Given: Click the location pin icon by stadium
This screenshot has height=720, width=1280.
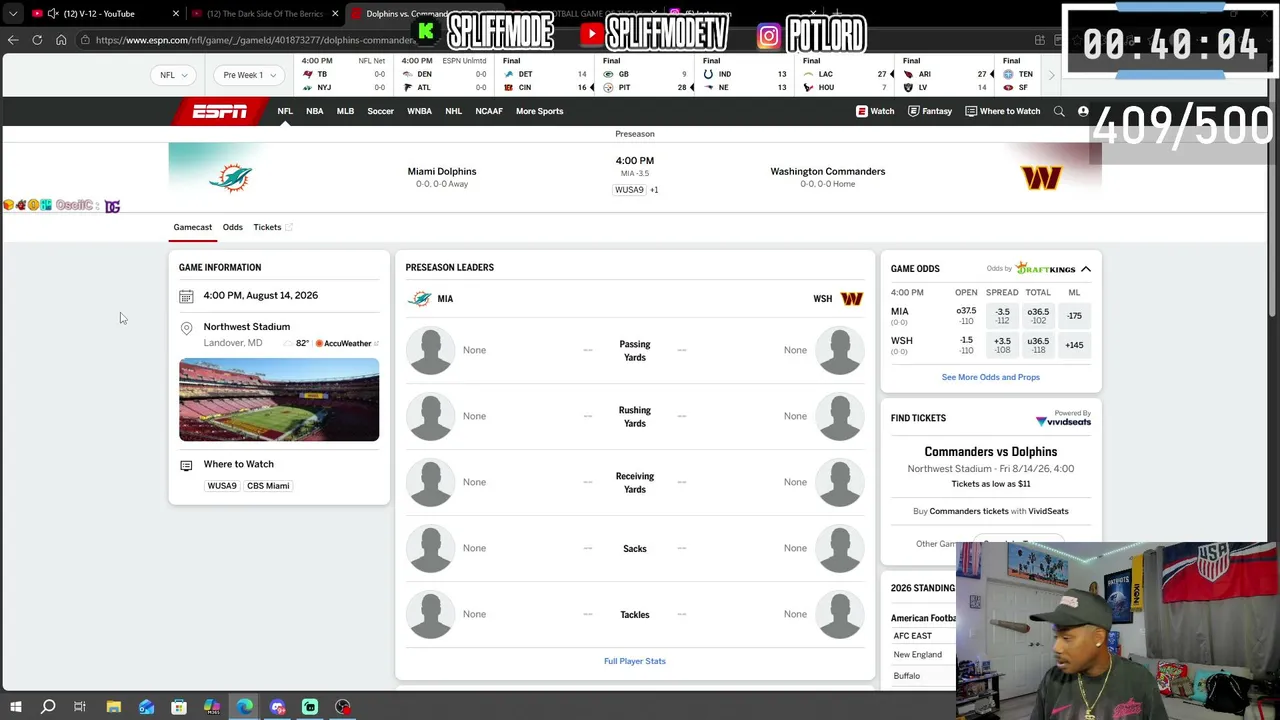Looking at the screenshot, I should (x=186, y=328).
